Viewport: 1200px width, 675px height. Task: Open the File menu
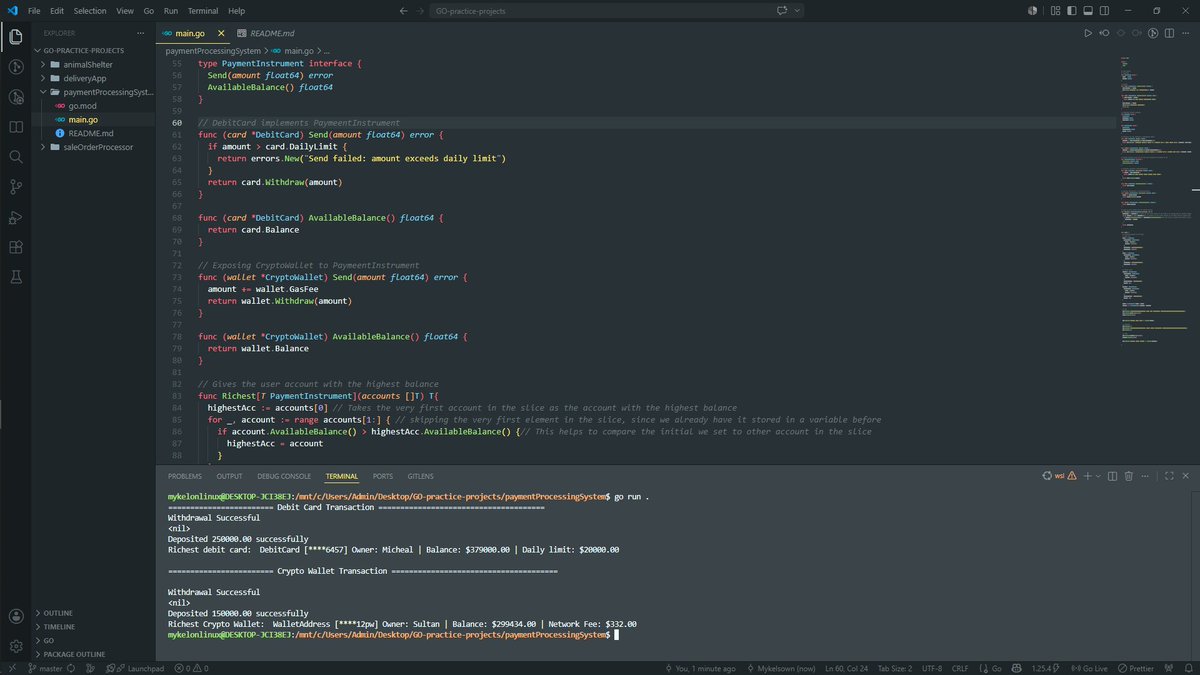pos(35,10)
